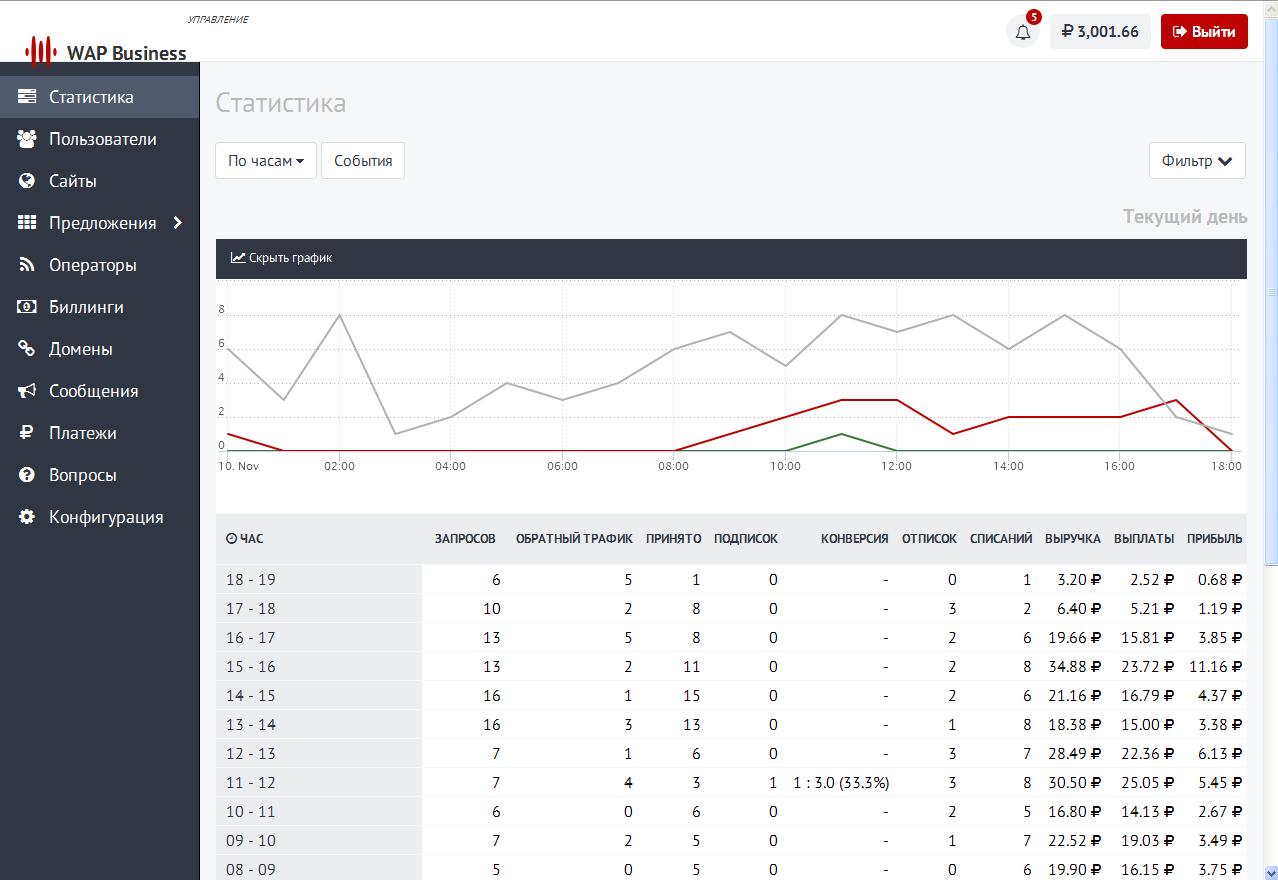Click the globe icon next to Сайты
Image resolution: width=1278 pixels, height=880 pixels.
(x=27, y=181)
